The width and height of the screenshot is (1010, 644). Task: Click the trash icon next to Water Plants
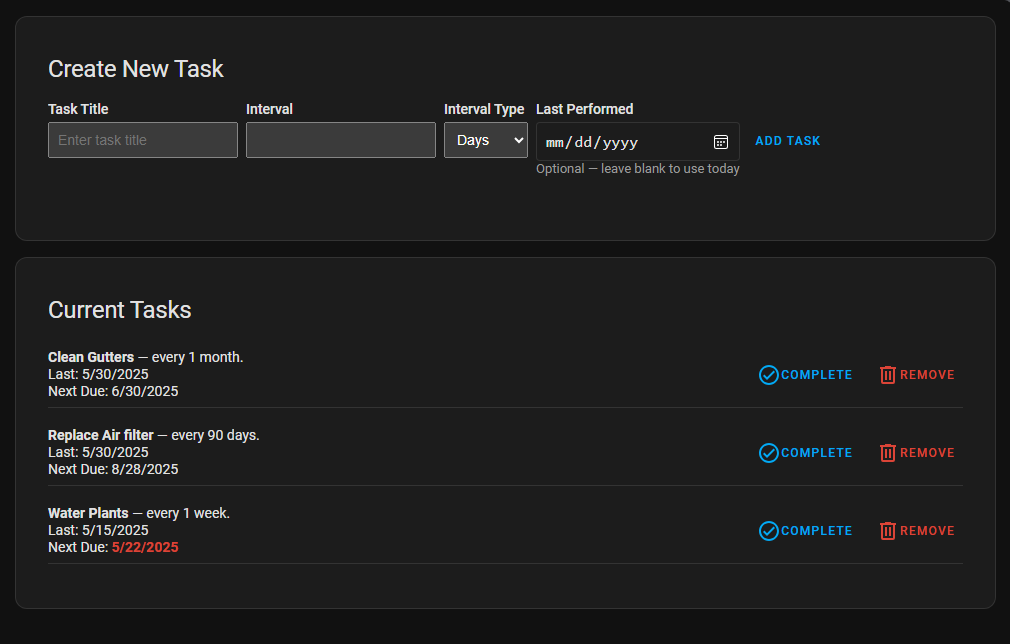coord(888,530)
